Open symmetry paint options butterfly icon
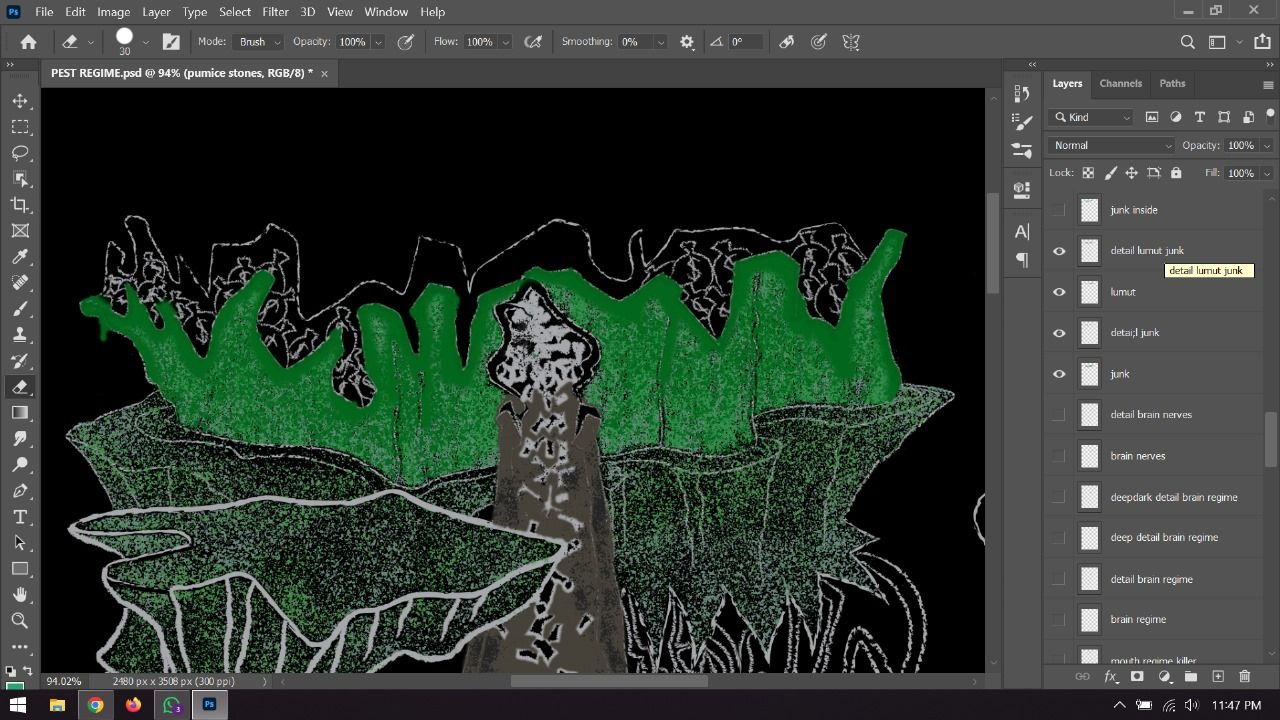The width and height of the screenshot is (1280, 720). point(851,42)
